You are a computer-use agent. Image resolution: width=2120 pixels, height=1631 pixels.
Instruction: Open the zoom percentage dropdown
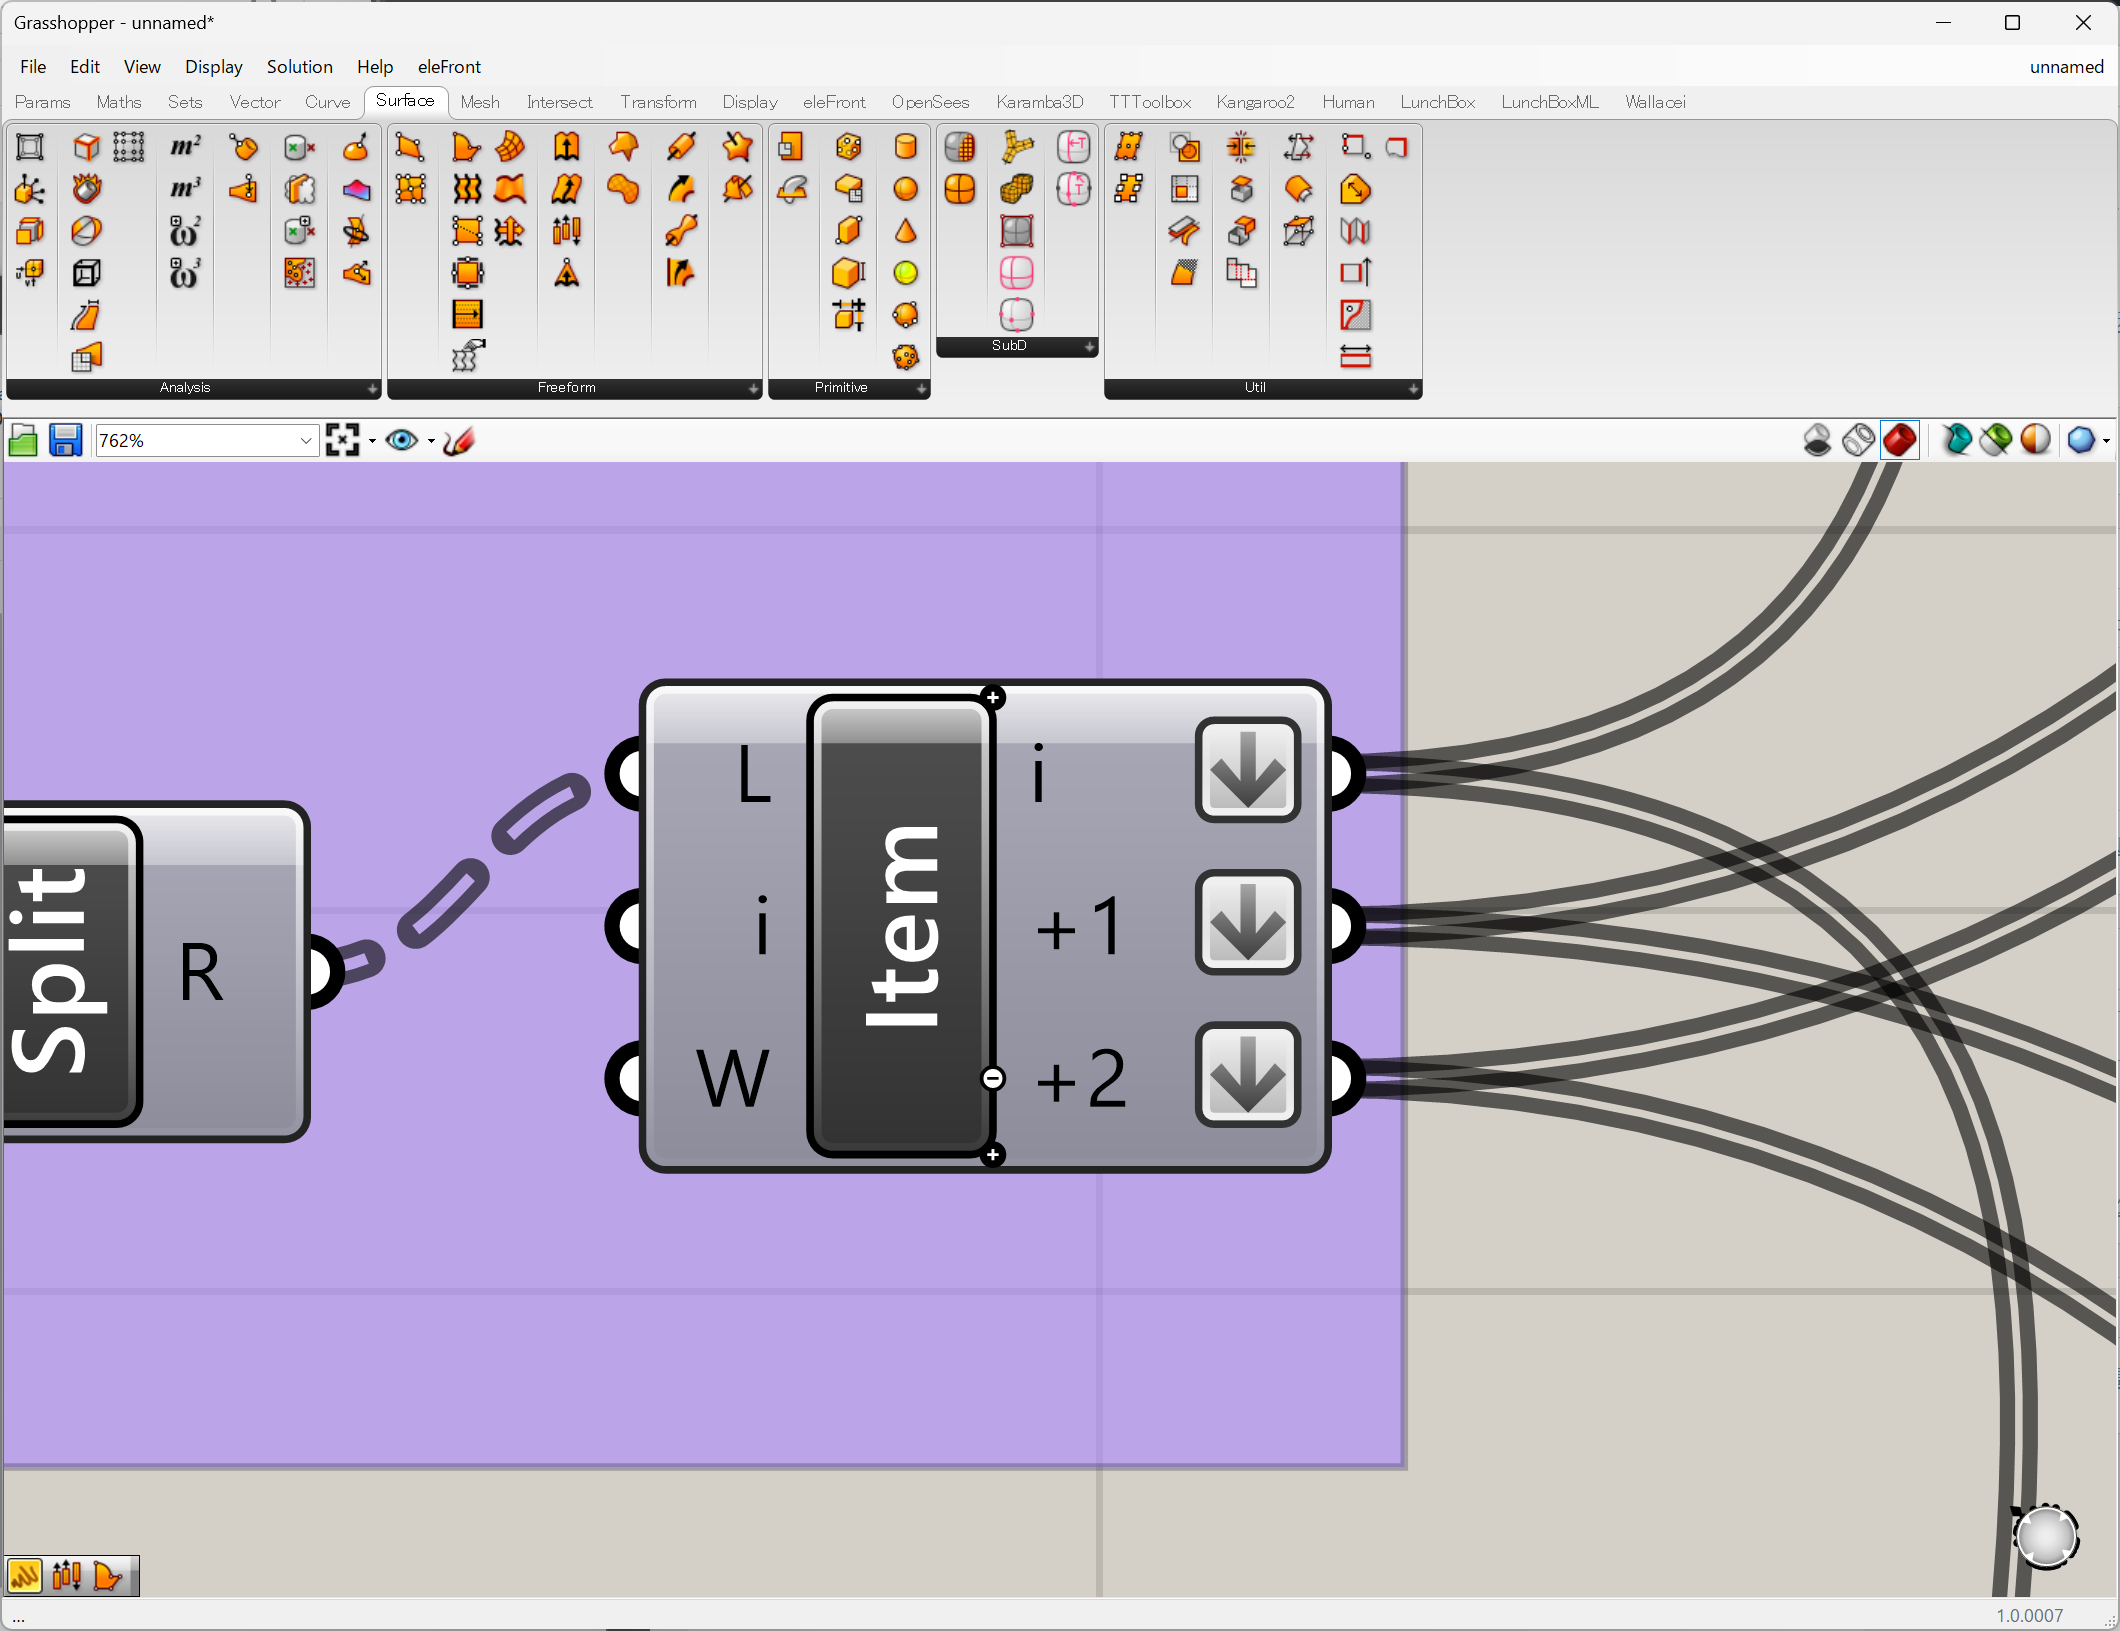(x=306, y=441)
